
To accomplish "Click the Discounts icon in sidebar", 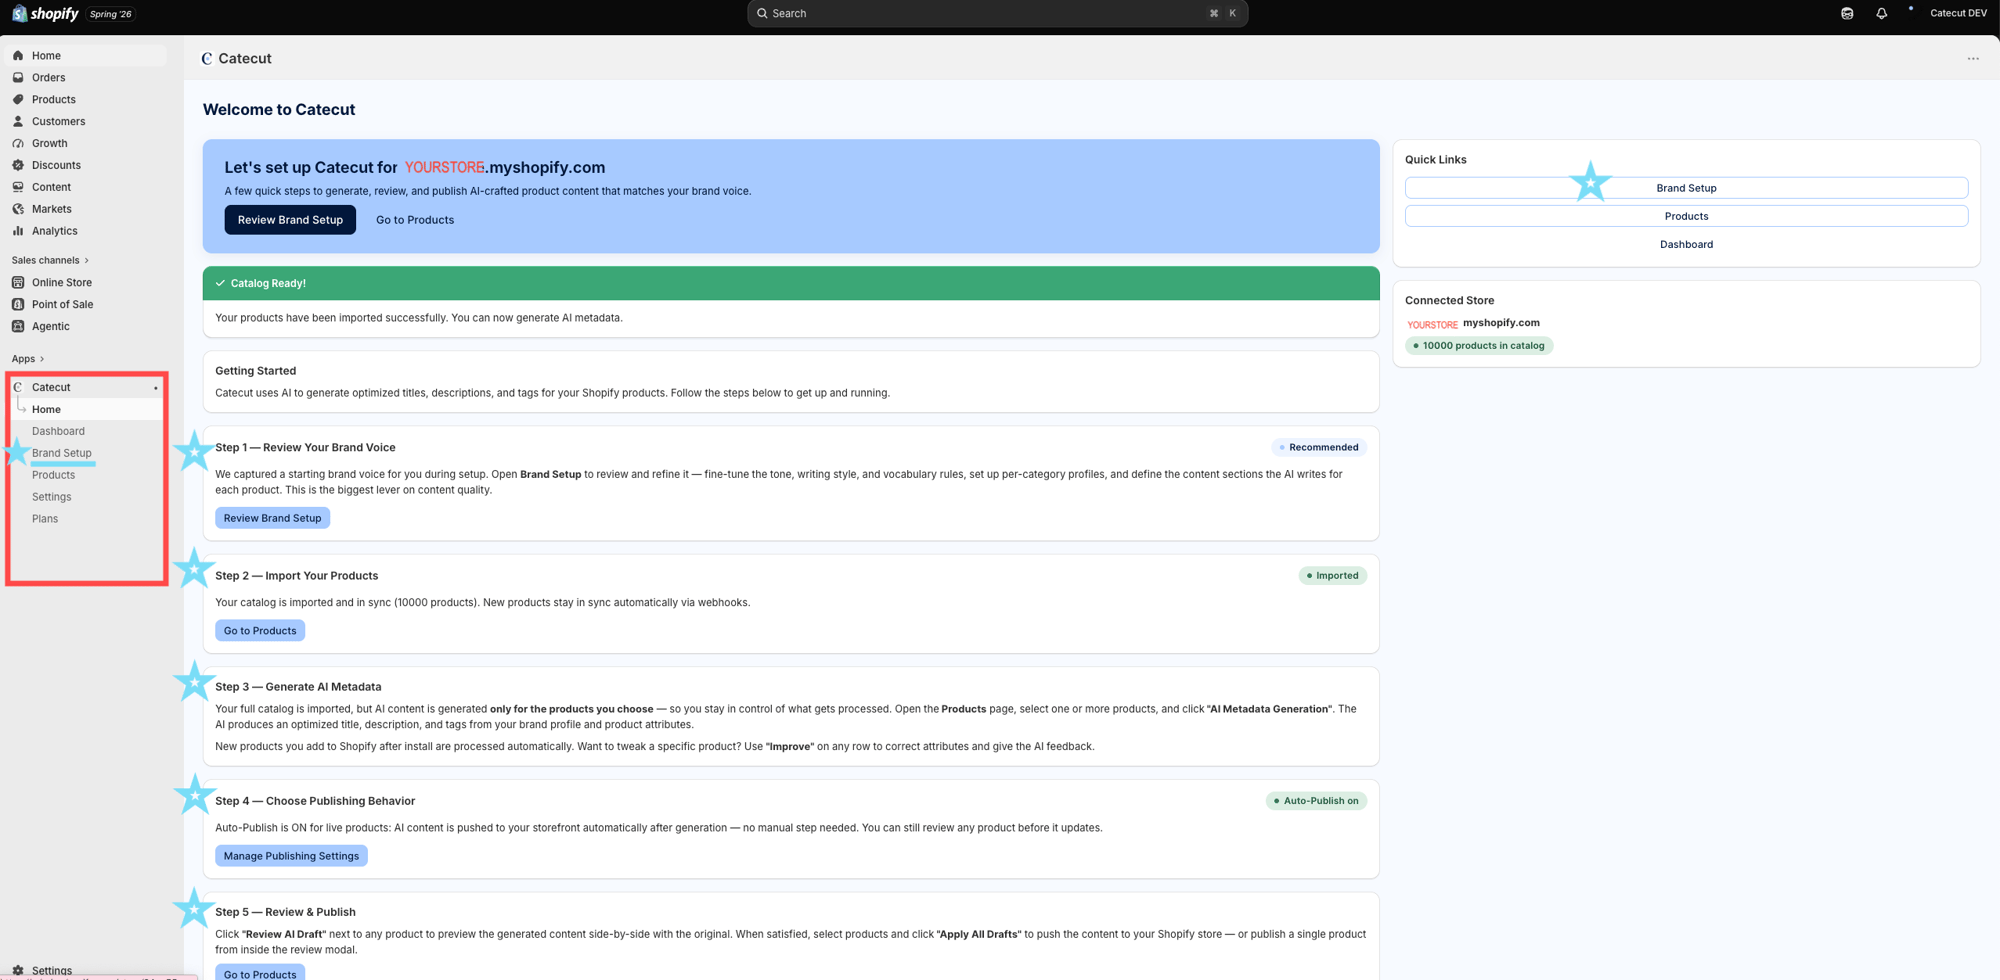I will (18, 165).
